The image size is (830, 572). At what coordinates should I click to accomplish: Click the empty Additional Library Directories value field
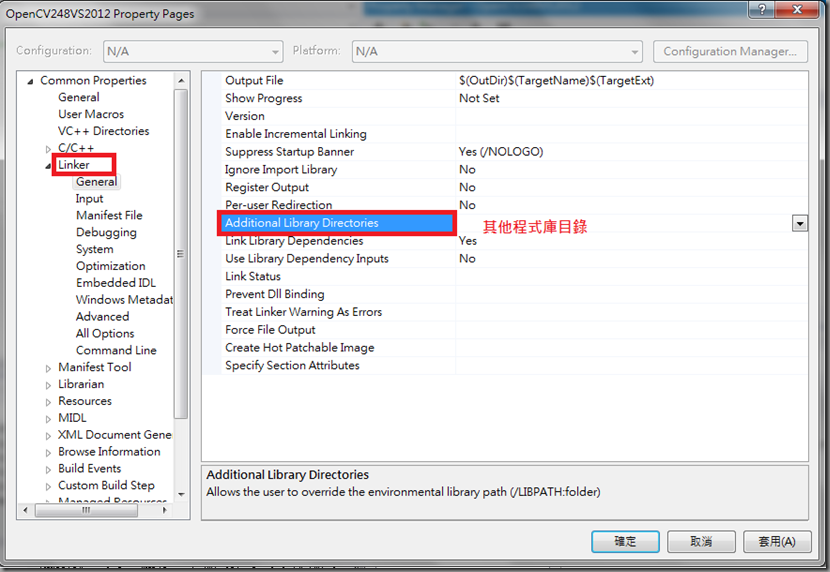click(x=625, y=224)
